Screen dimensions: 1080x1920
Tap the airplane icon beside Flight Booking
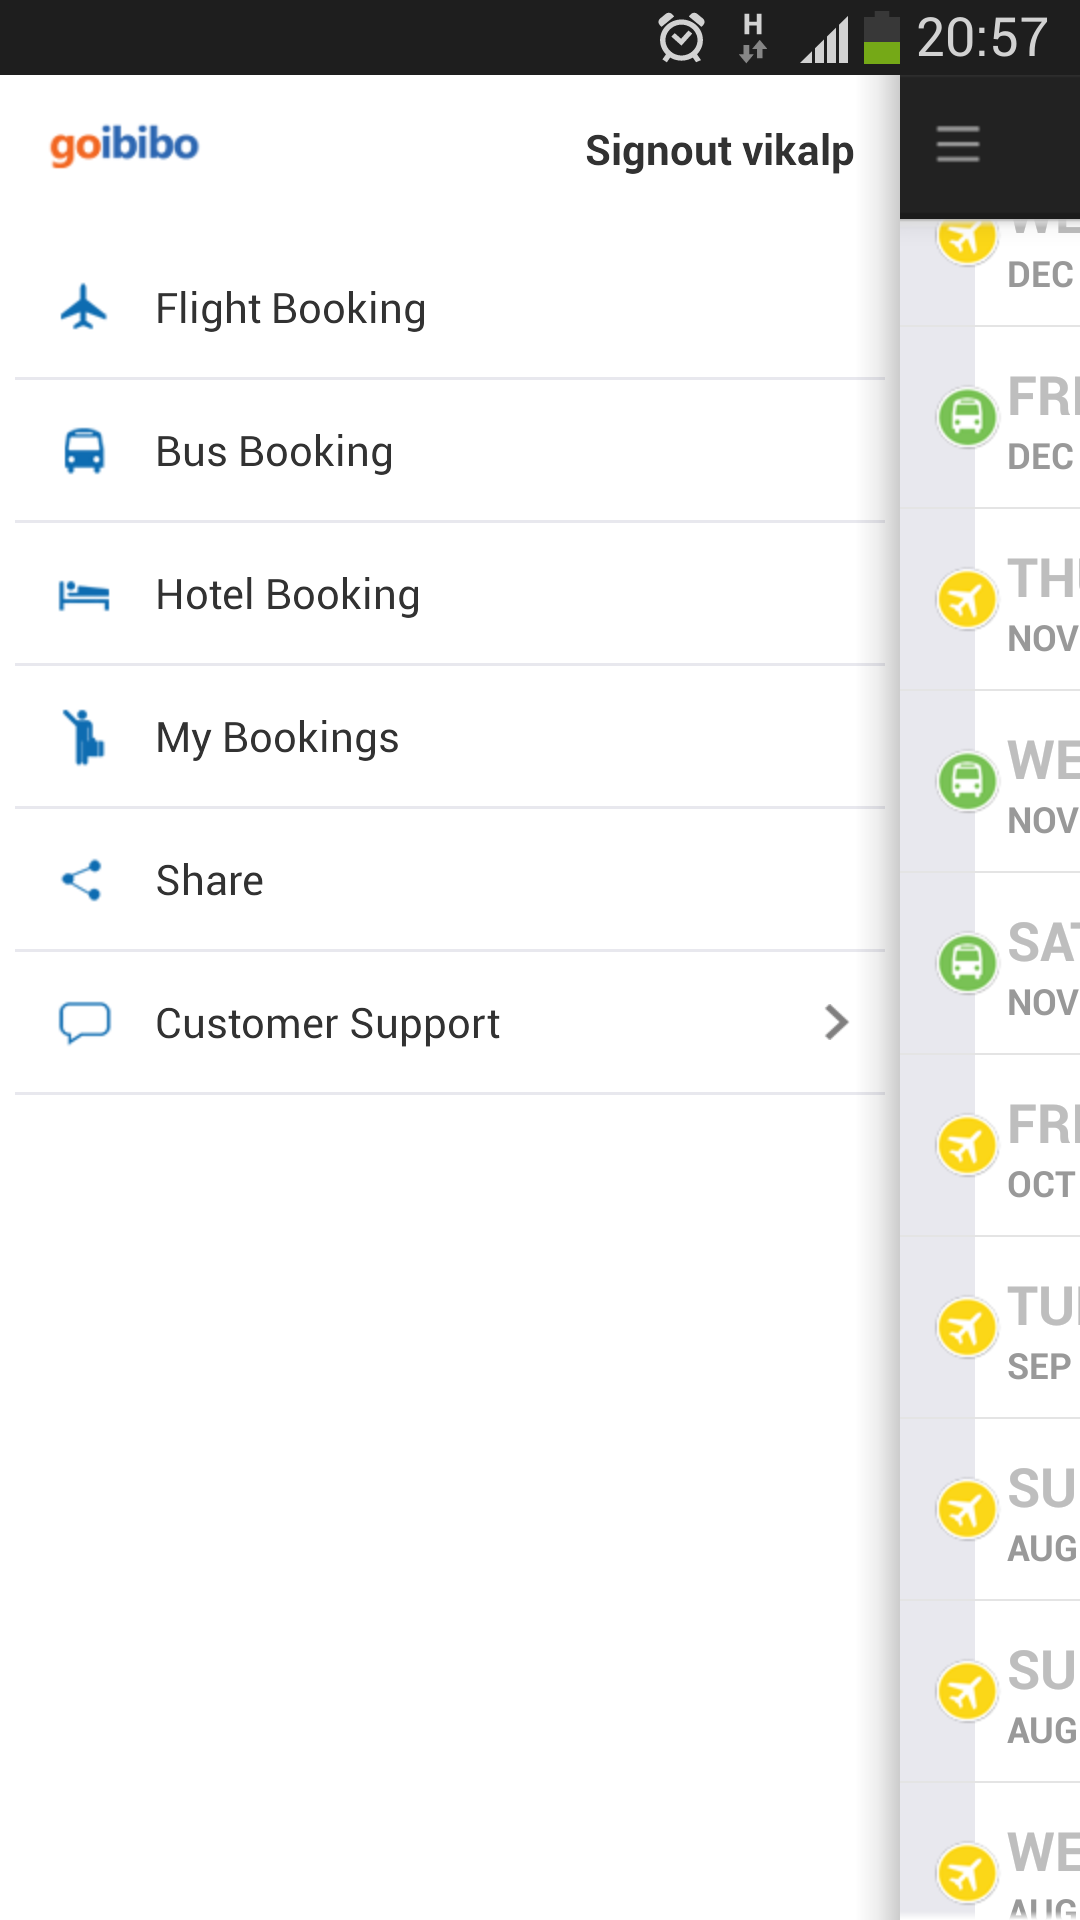point(84,307)
